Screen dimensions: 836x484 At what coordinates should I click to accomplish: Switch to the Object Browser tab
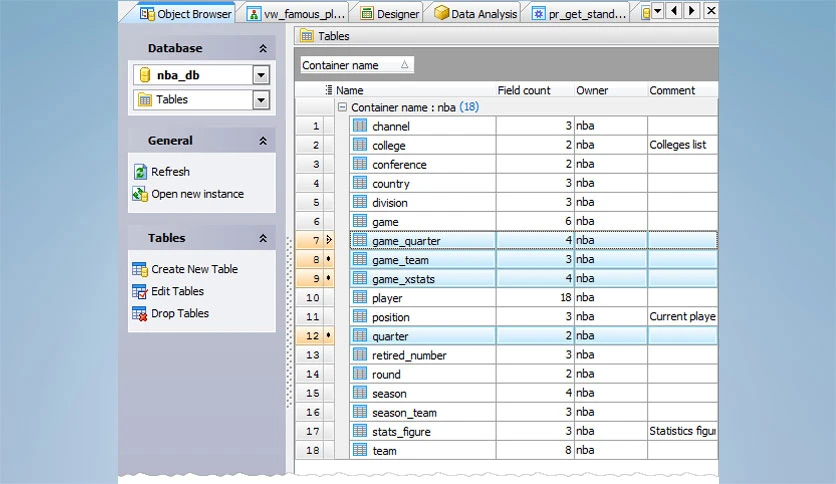tap(186, 14)
